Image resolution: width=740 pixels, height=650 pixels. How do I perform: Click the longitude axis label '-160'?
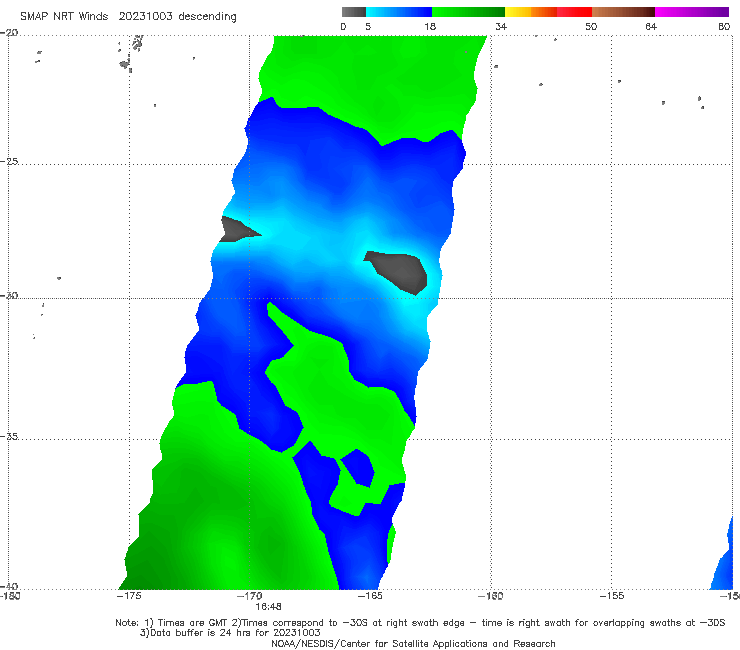click(491, 596)
